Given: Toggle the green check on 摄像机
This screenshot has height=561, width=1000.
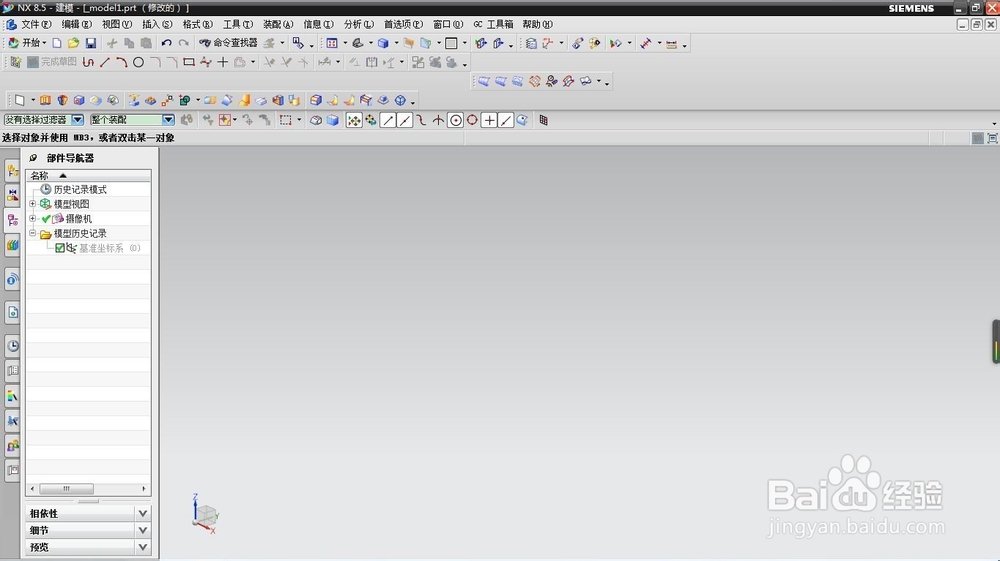Looking at the screenshot, I should pyautogui.click(x=46, y=219).
